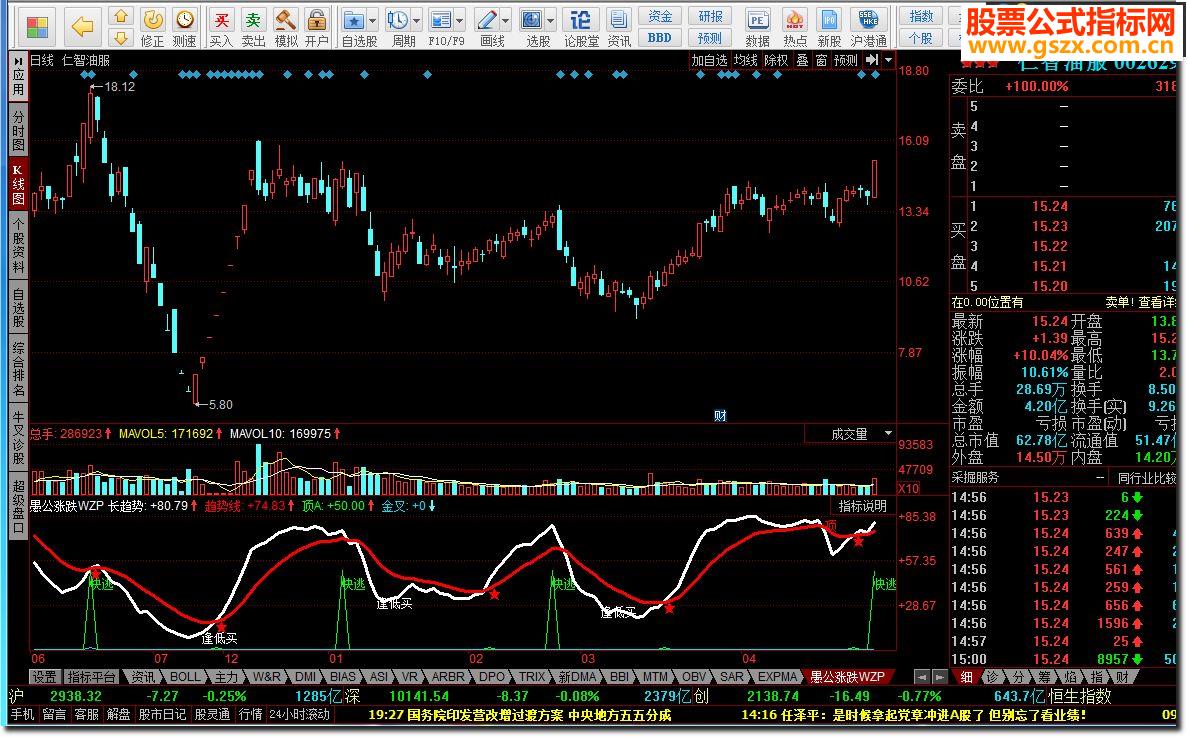Toggle 均线 moving average display

pos(745,60)
